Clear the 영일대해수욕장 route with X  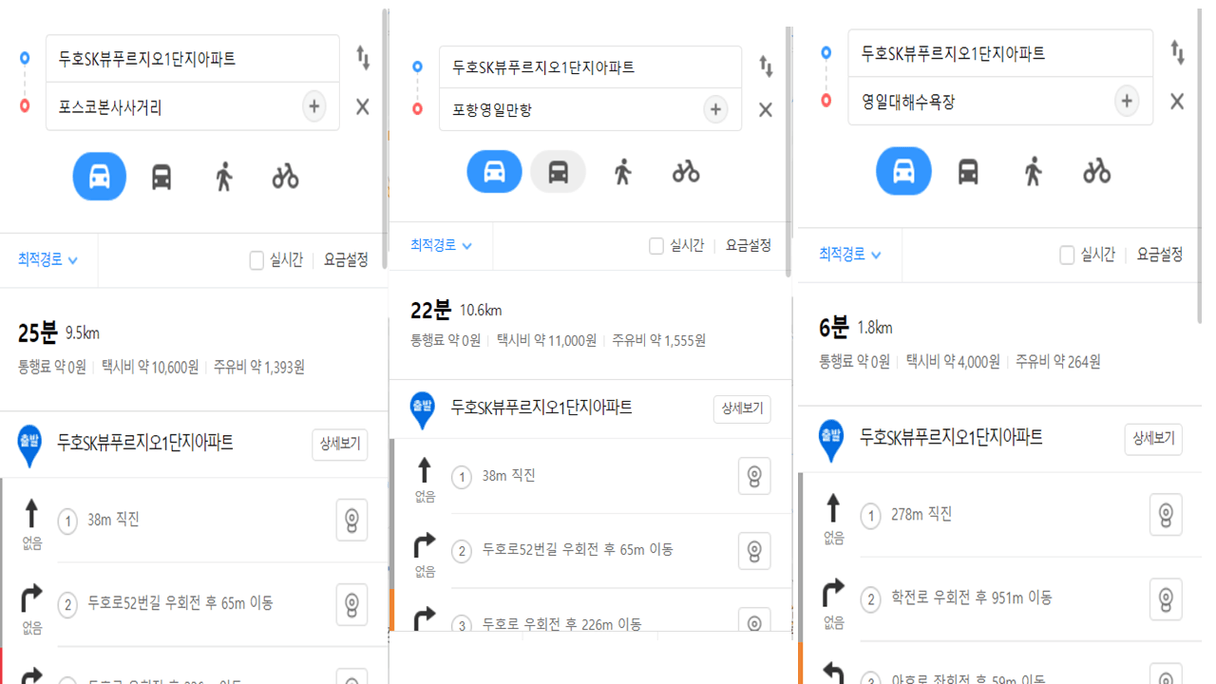(1177, 101)
